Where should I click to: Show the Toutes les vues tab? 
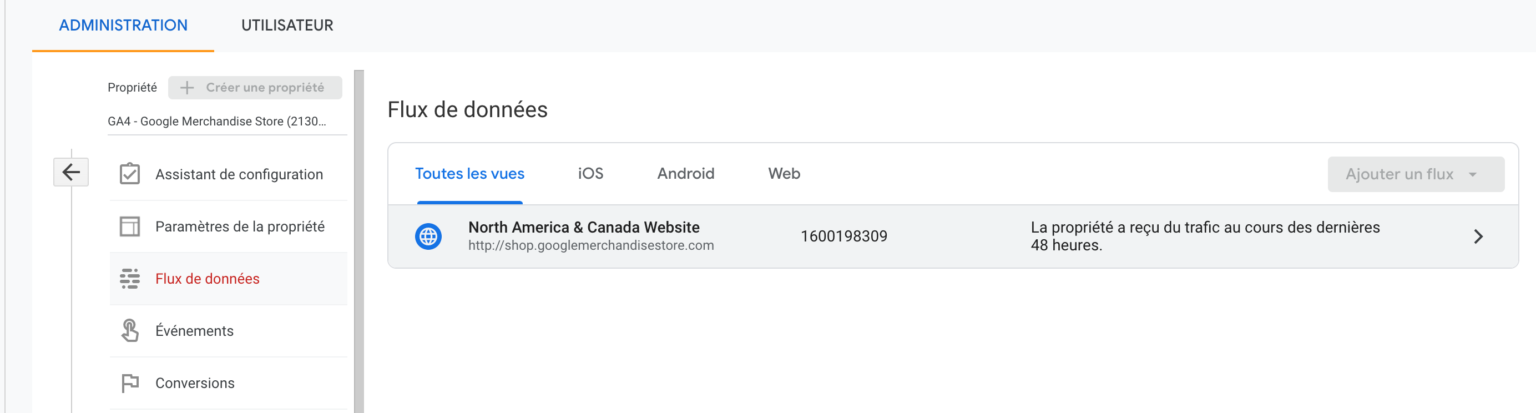(x=470, y=174)
